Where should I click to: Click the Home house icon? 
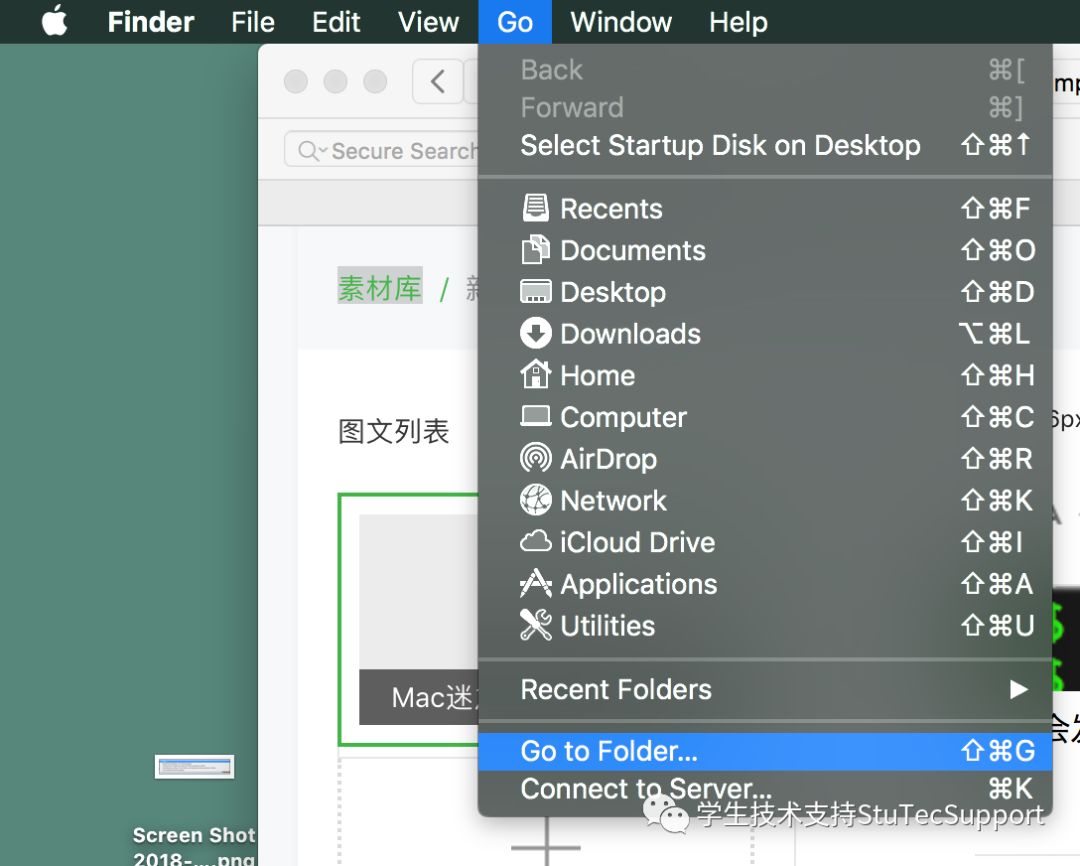click(x=536, y=375)
